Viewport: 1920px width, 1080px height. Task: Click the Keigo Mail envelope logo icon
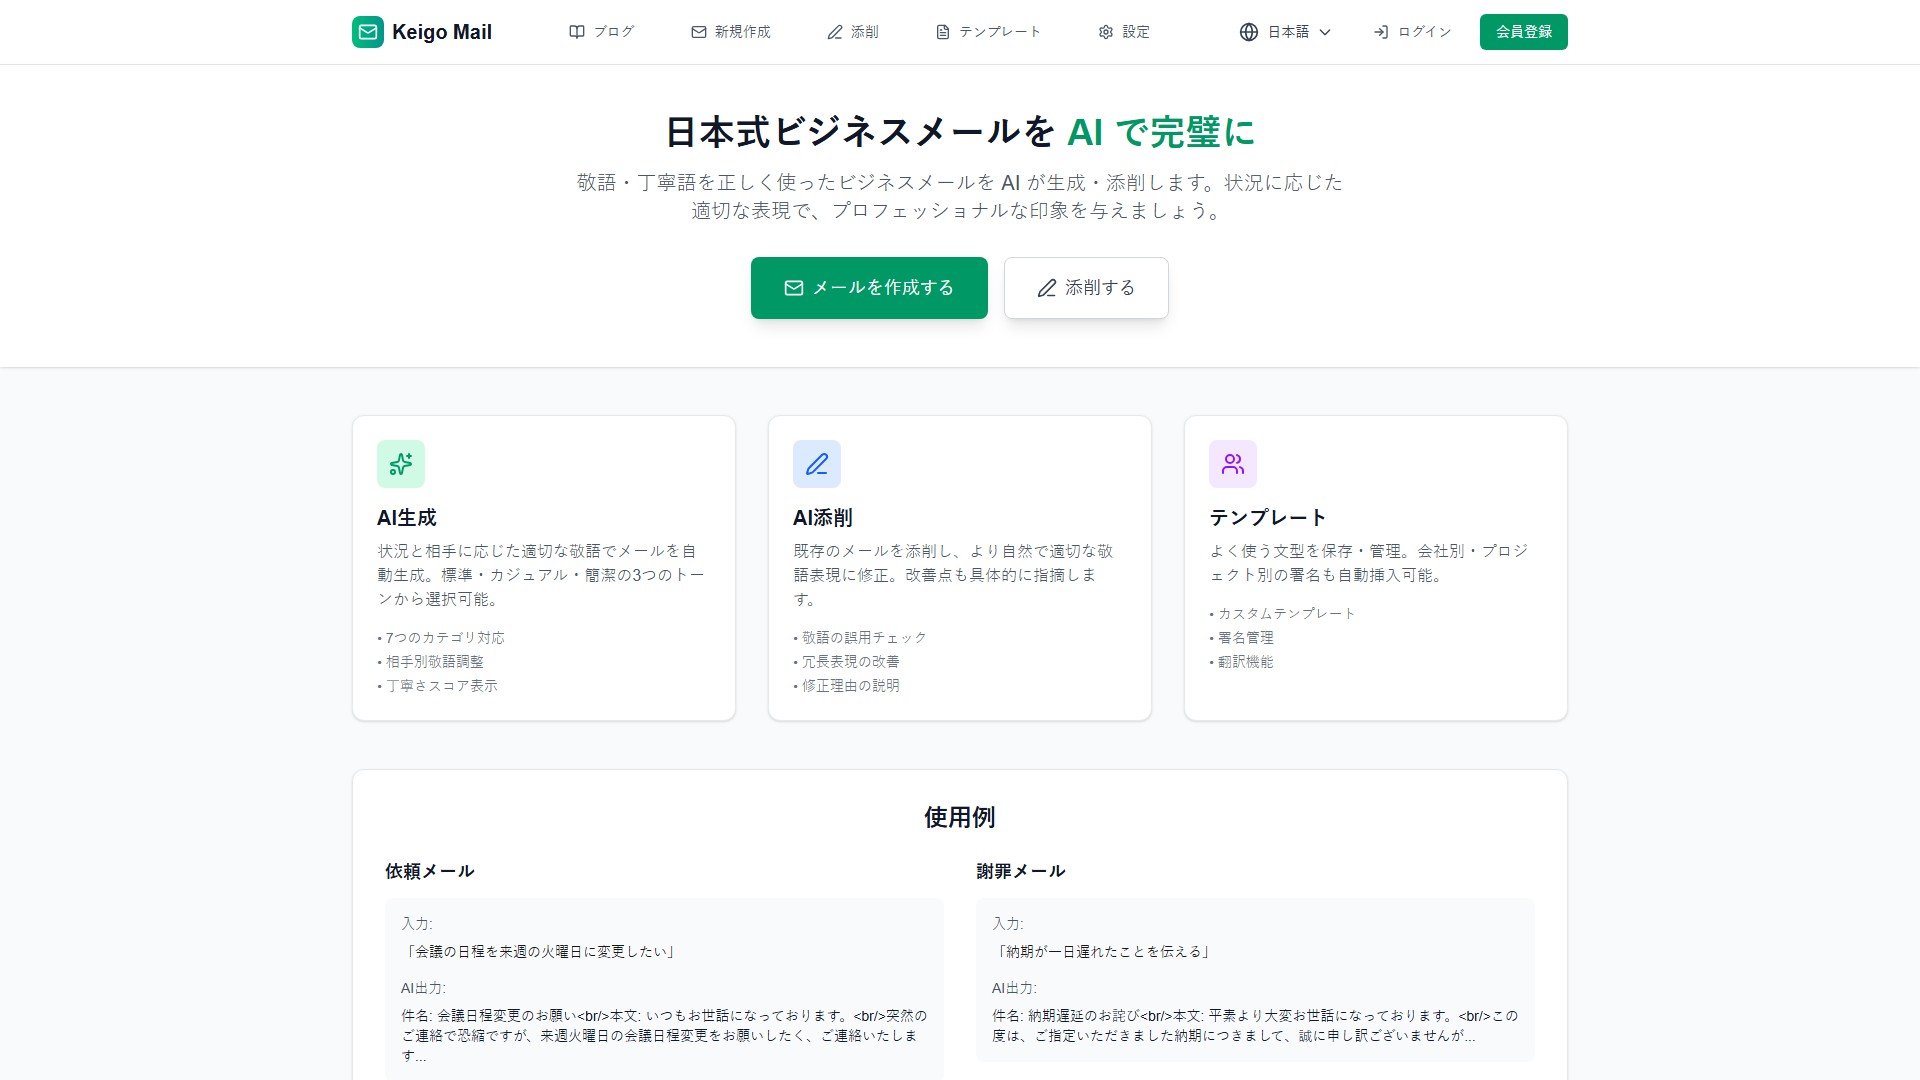[368, 31]
